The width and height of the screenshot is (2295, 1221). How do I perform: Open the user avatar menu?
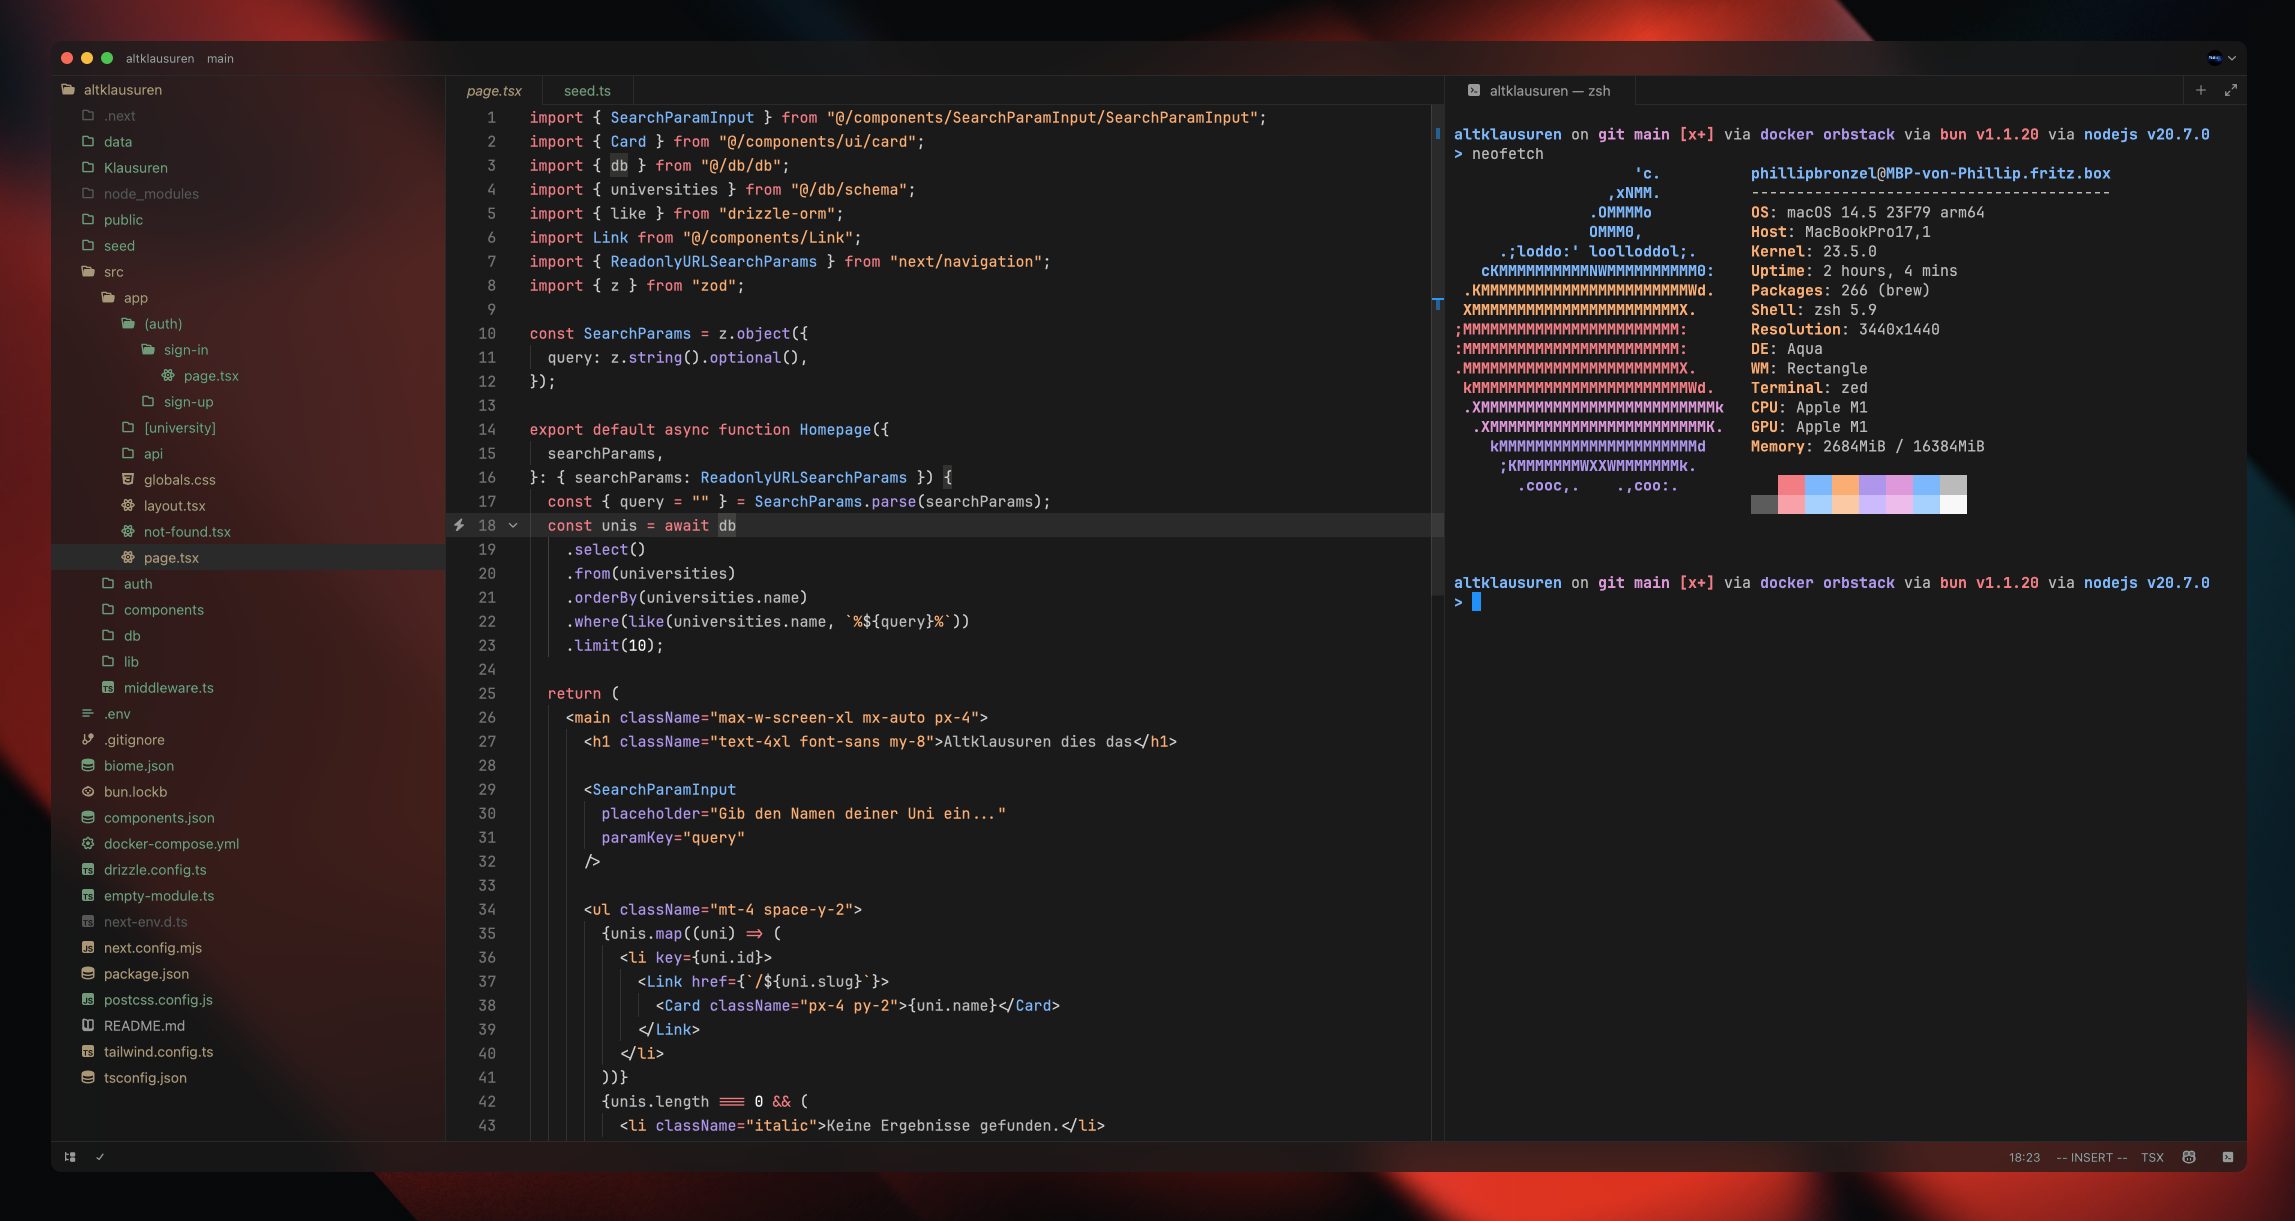[x=2221, y=58]
